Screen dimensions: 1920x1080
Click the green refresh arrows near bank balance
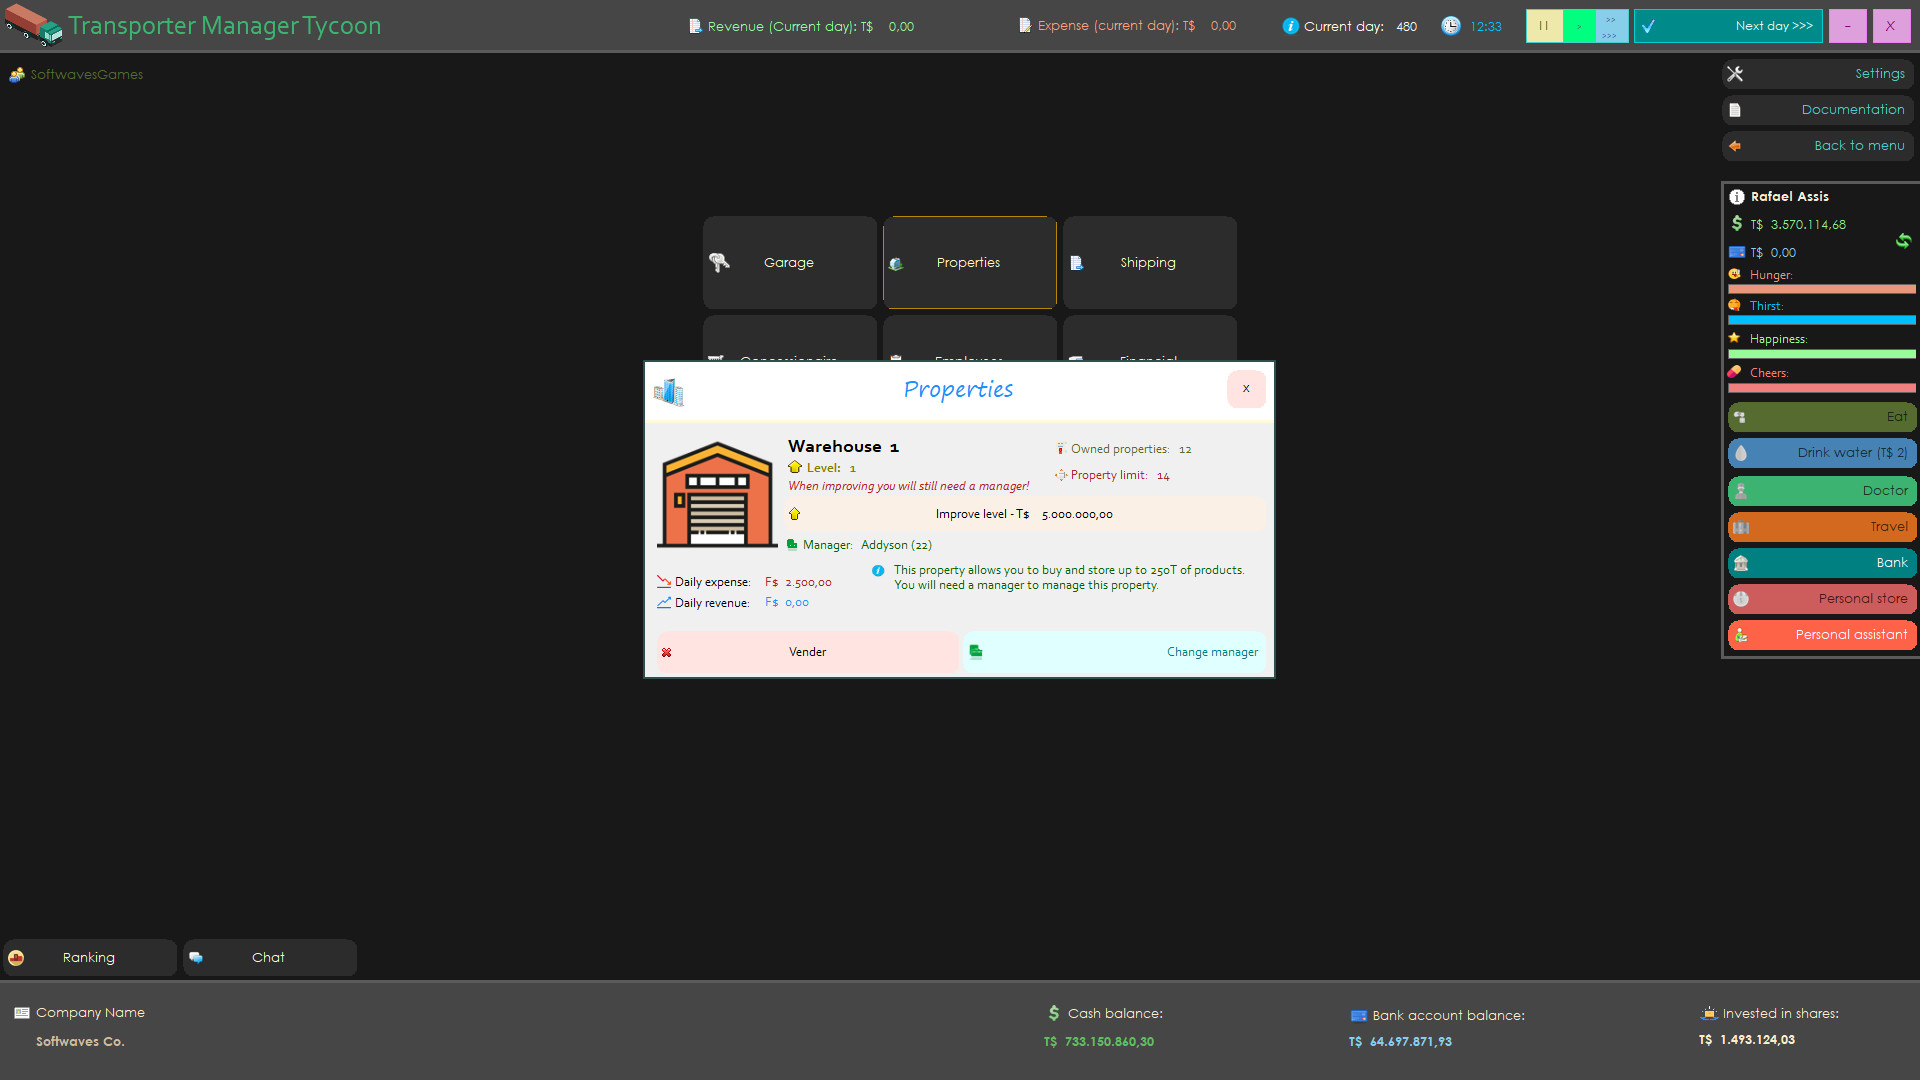[1904, 241]
